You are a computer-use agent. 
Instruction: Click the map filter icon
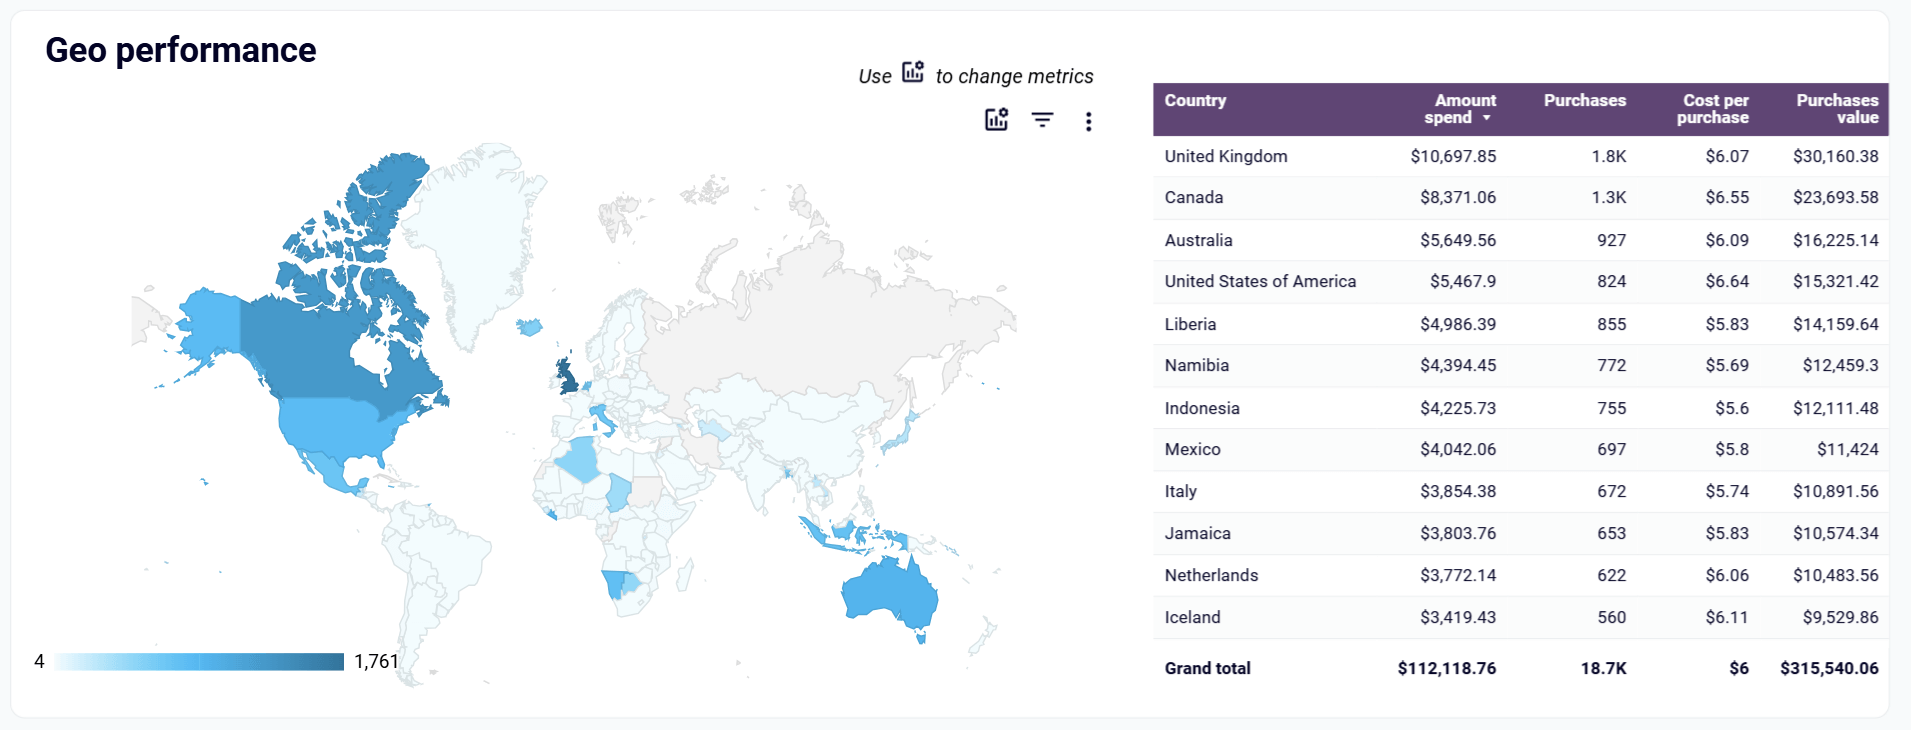(1042, 121)
